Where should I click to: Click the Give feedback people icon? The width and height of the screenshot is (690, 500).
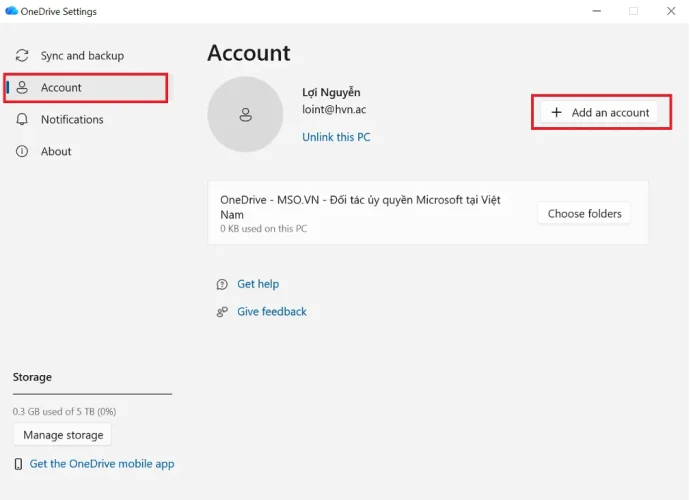222,312
